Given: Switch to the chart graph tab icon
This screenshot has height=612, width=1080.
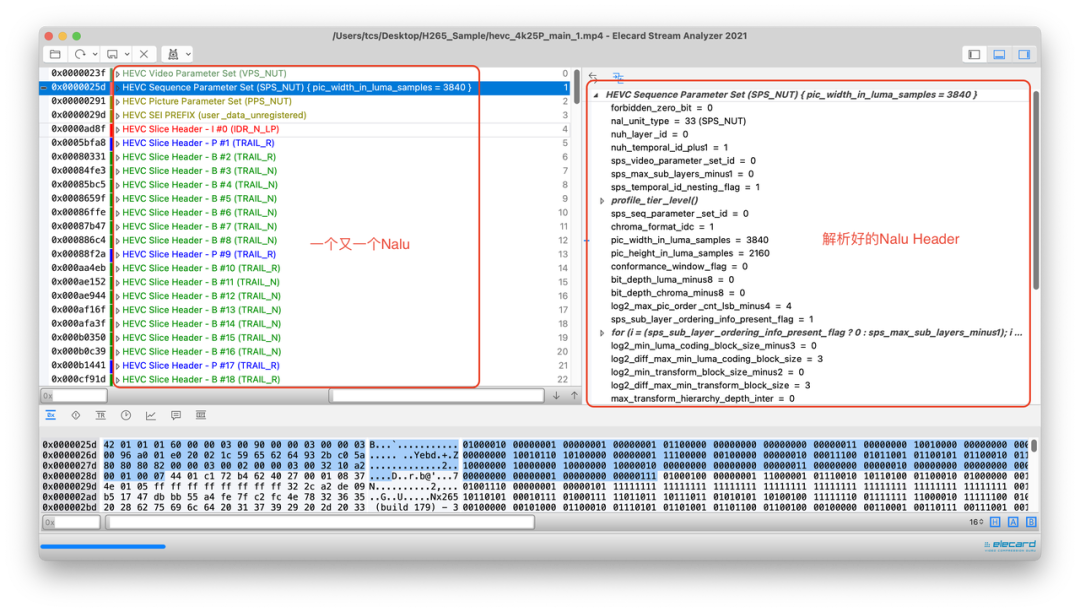Looking at the screenshot, I should [151, 415].
